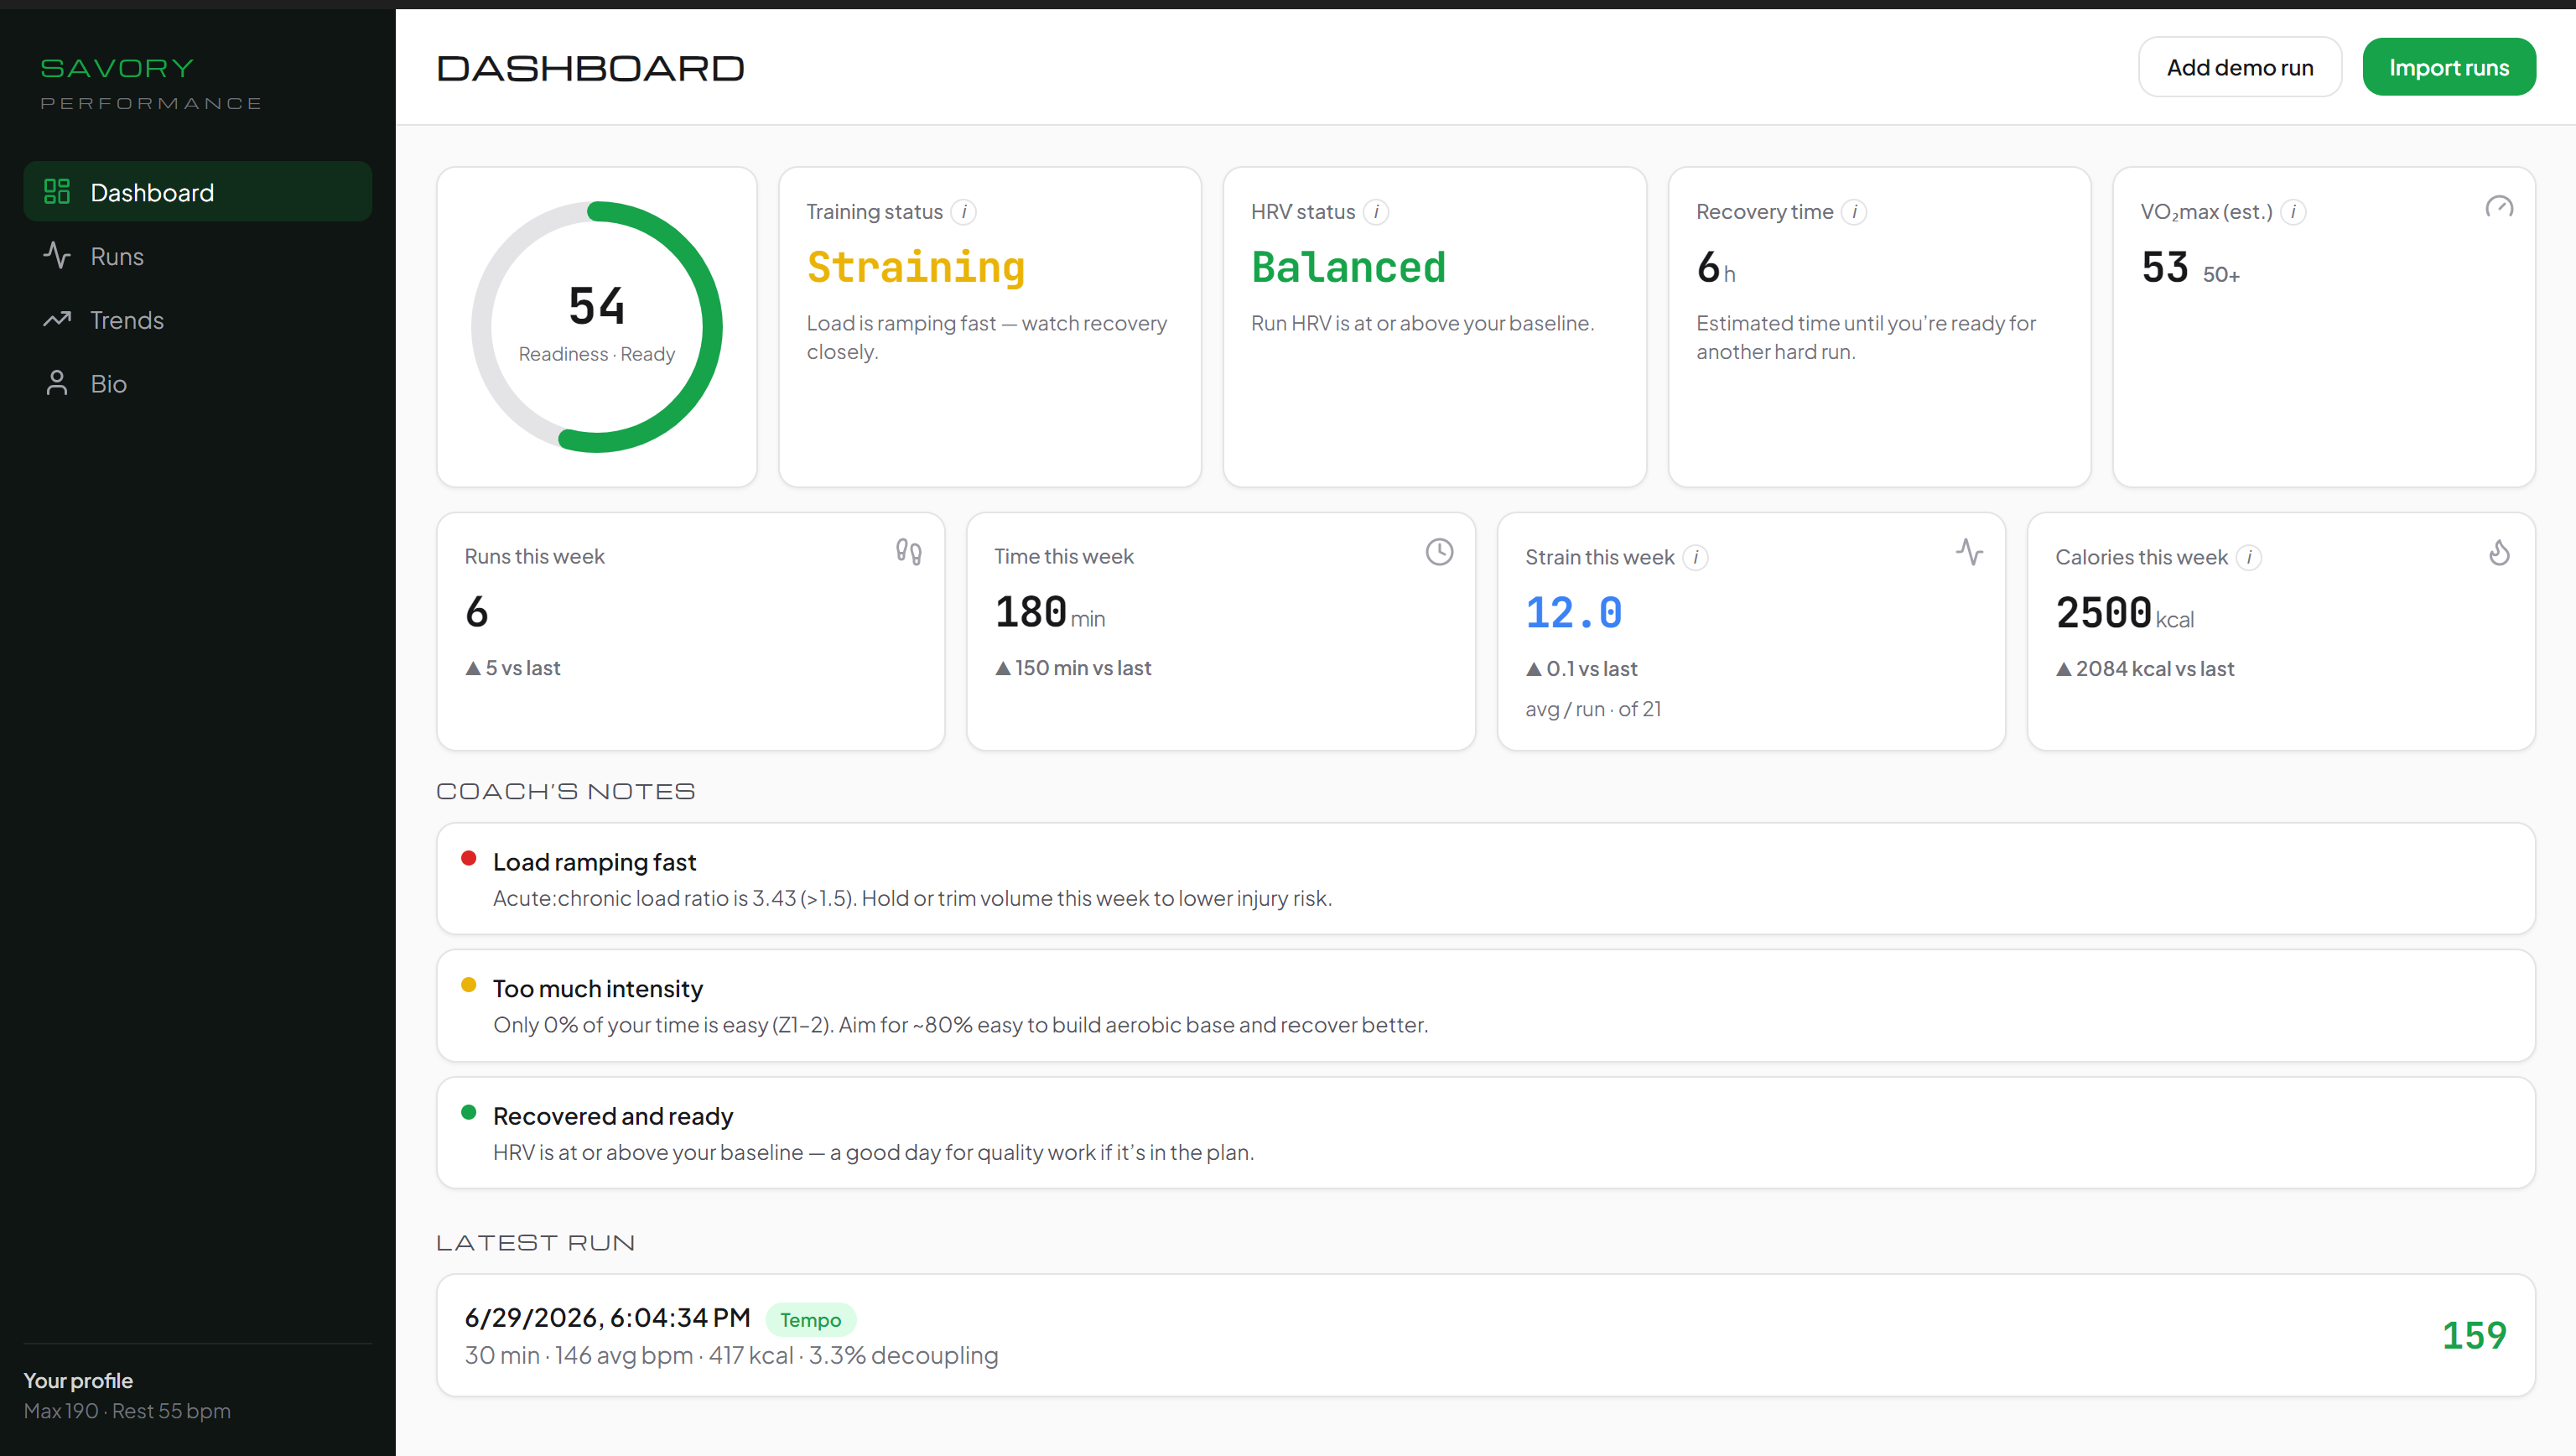This screenshot has width=2576, height=1456.
Task: Click the Coach's Notes section heading
Action: (566, 791)
